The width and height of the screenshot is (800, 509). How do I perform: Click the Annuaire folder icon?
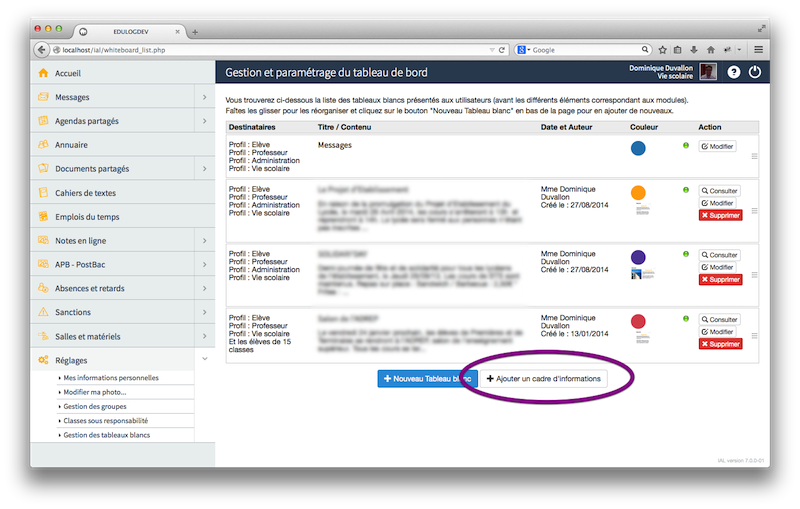43,145
